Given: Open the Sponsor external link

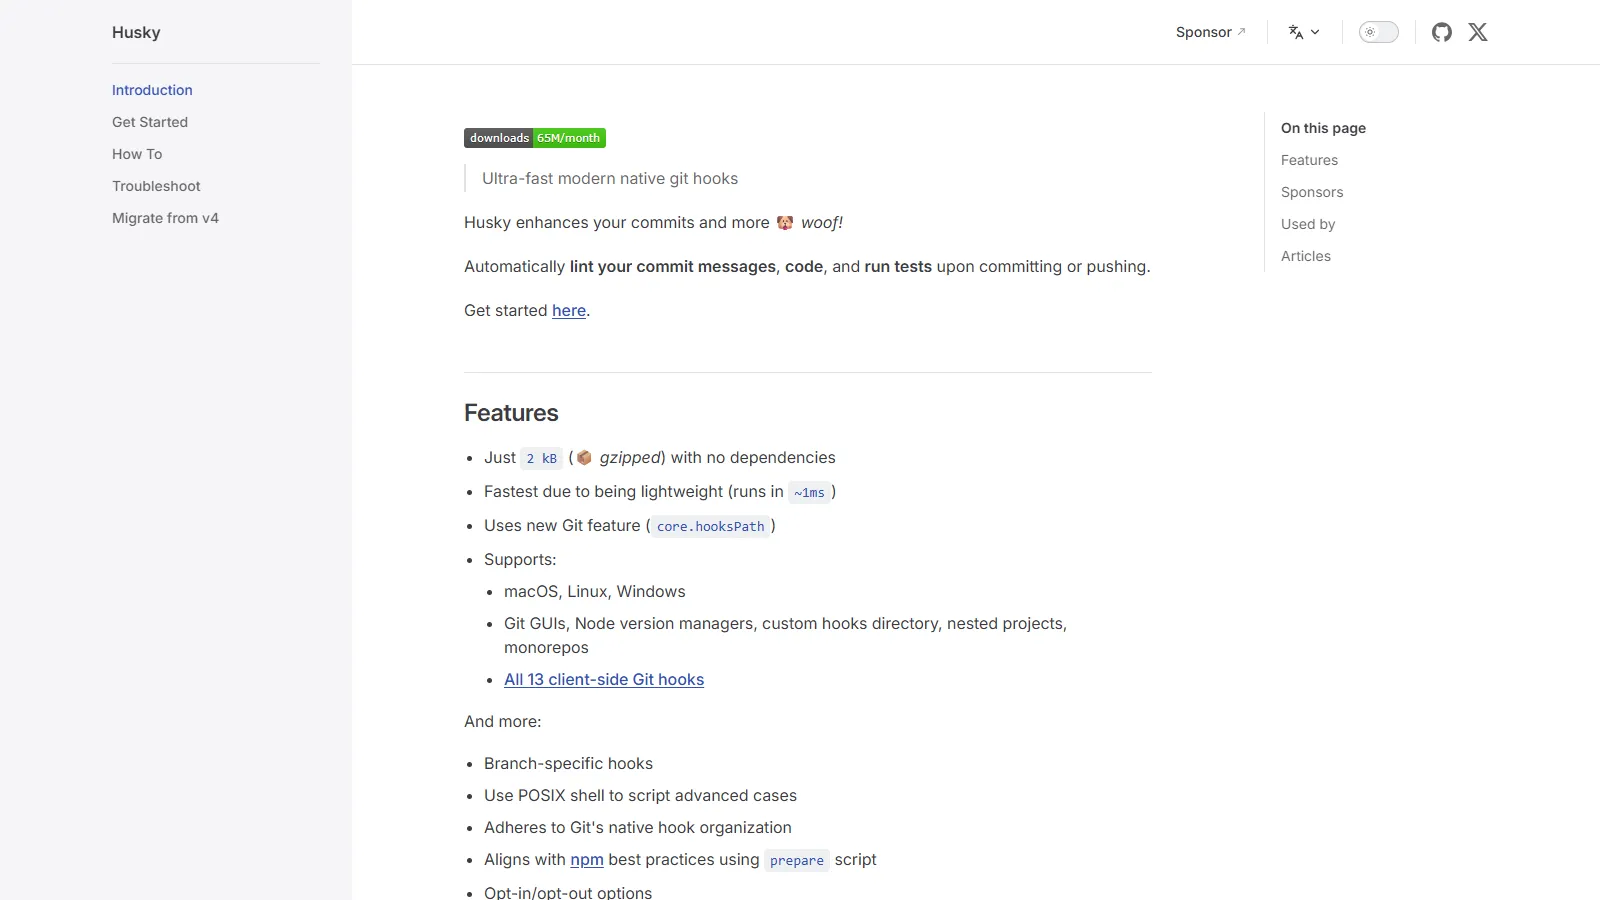Looking at the screenshot, I should pos(1210,32).
